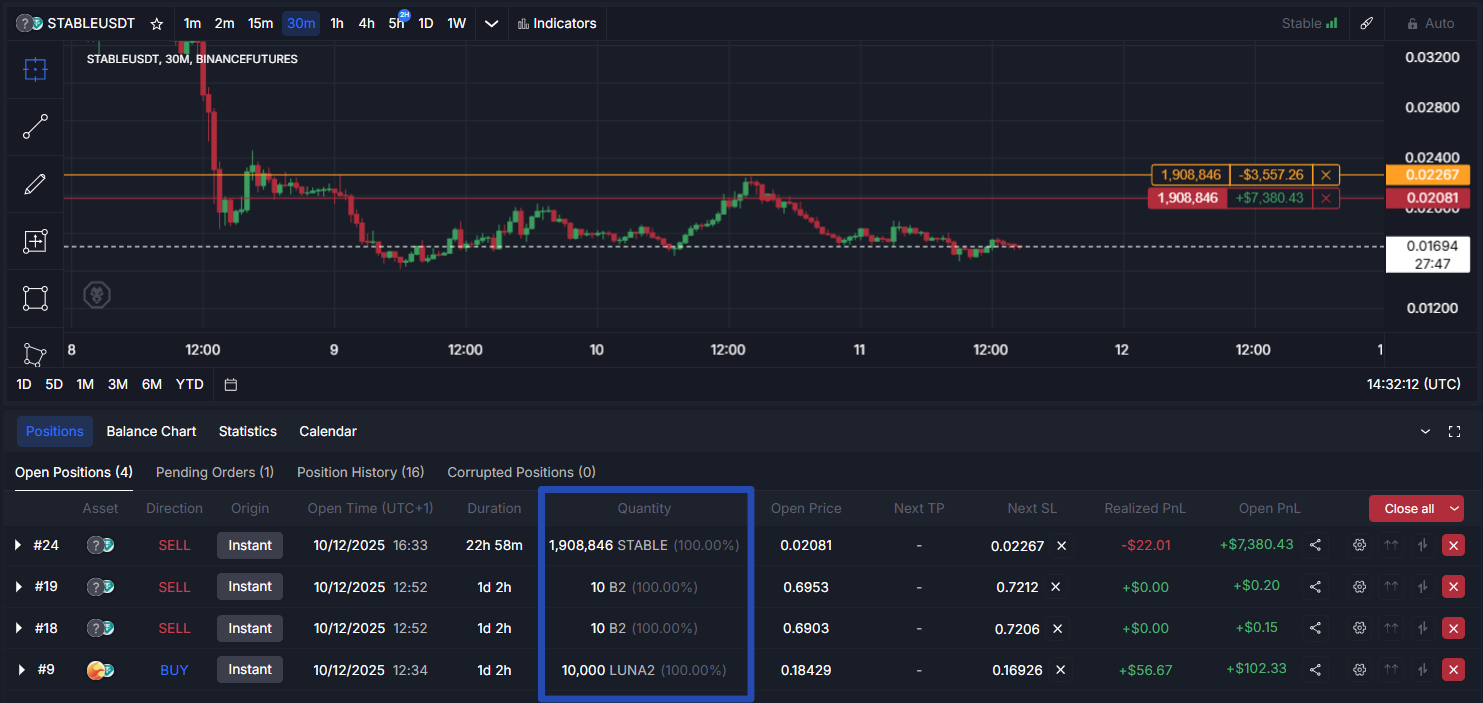Select the pencil freehand drawing tool
The height and width of the screenshot is (703, 1483).
click(35, 184)
